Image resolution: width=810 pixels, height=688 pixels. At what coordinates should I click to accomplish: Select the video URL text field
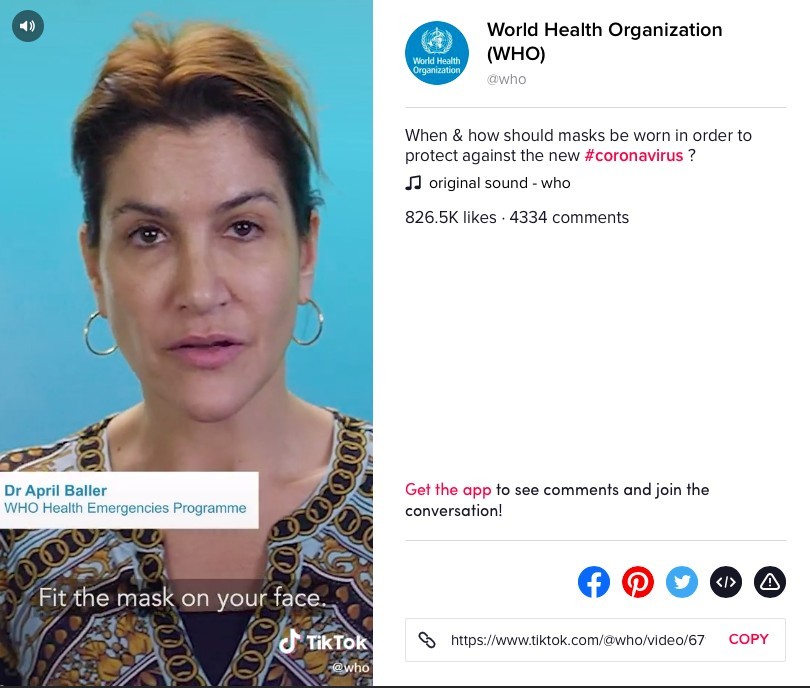point(578,640)
